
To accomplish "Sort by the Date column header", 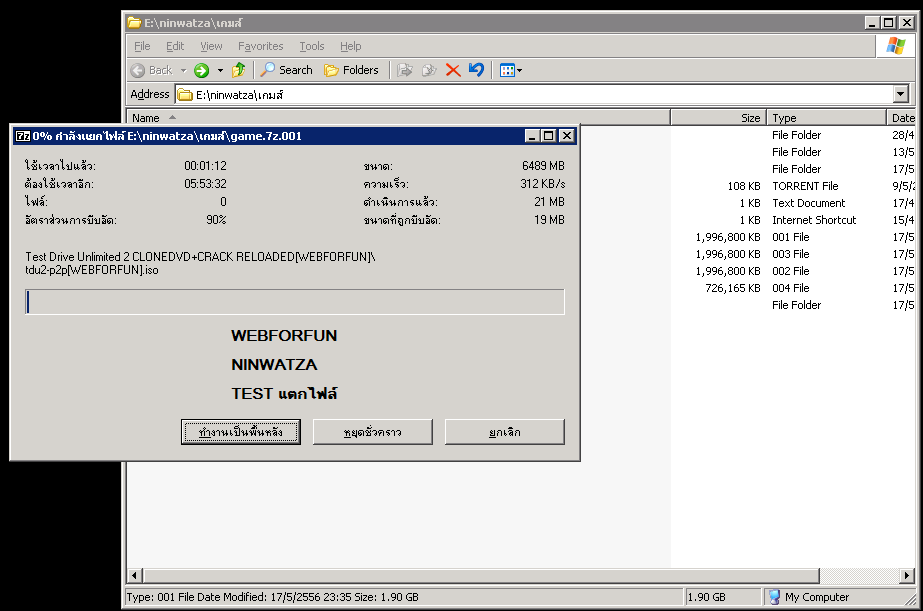I will click(902, 118).
